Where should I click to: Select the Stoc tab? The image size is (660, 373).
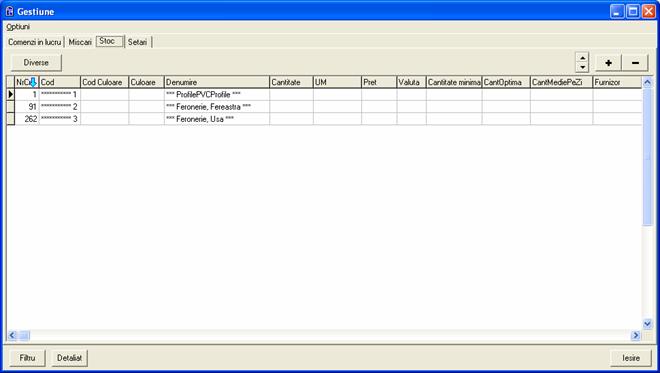(x=109, y=41)
